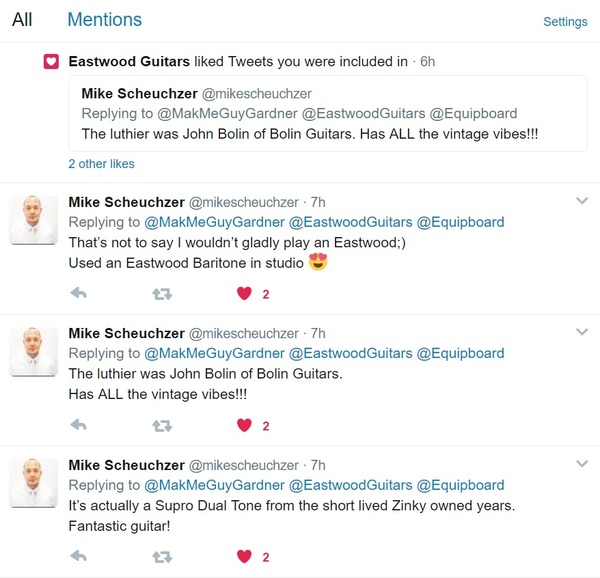Reply to the John Bolin luthier tweet
The width and height of the screenshot is (600, 578).
point(79,425)
